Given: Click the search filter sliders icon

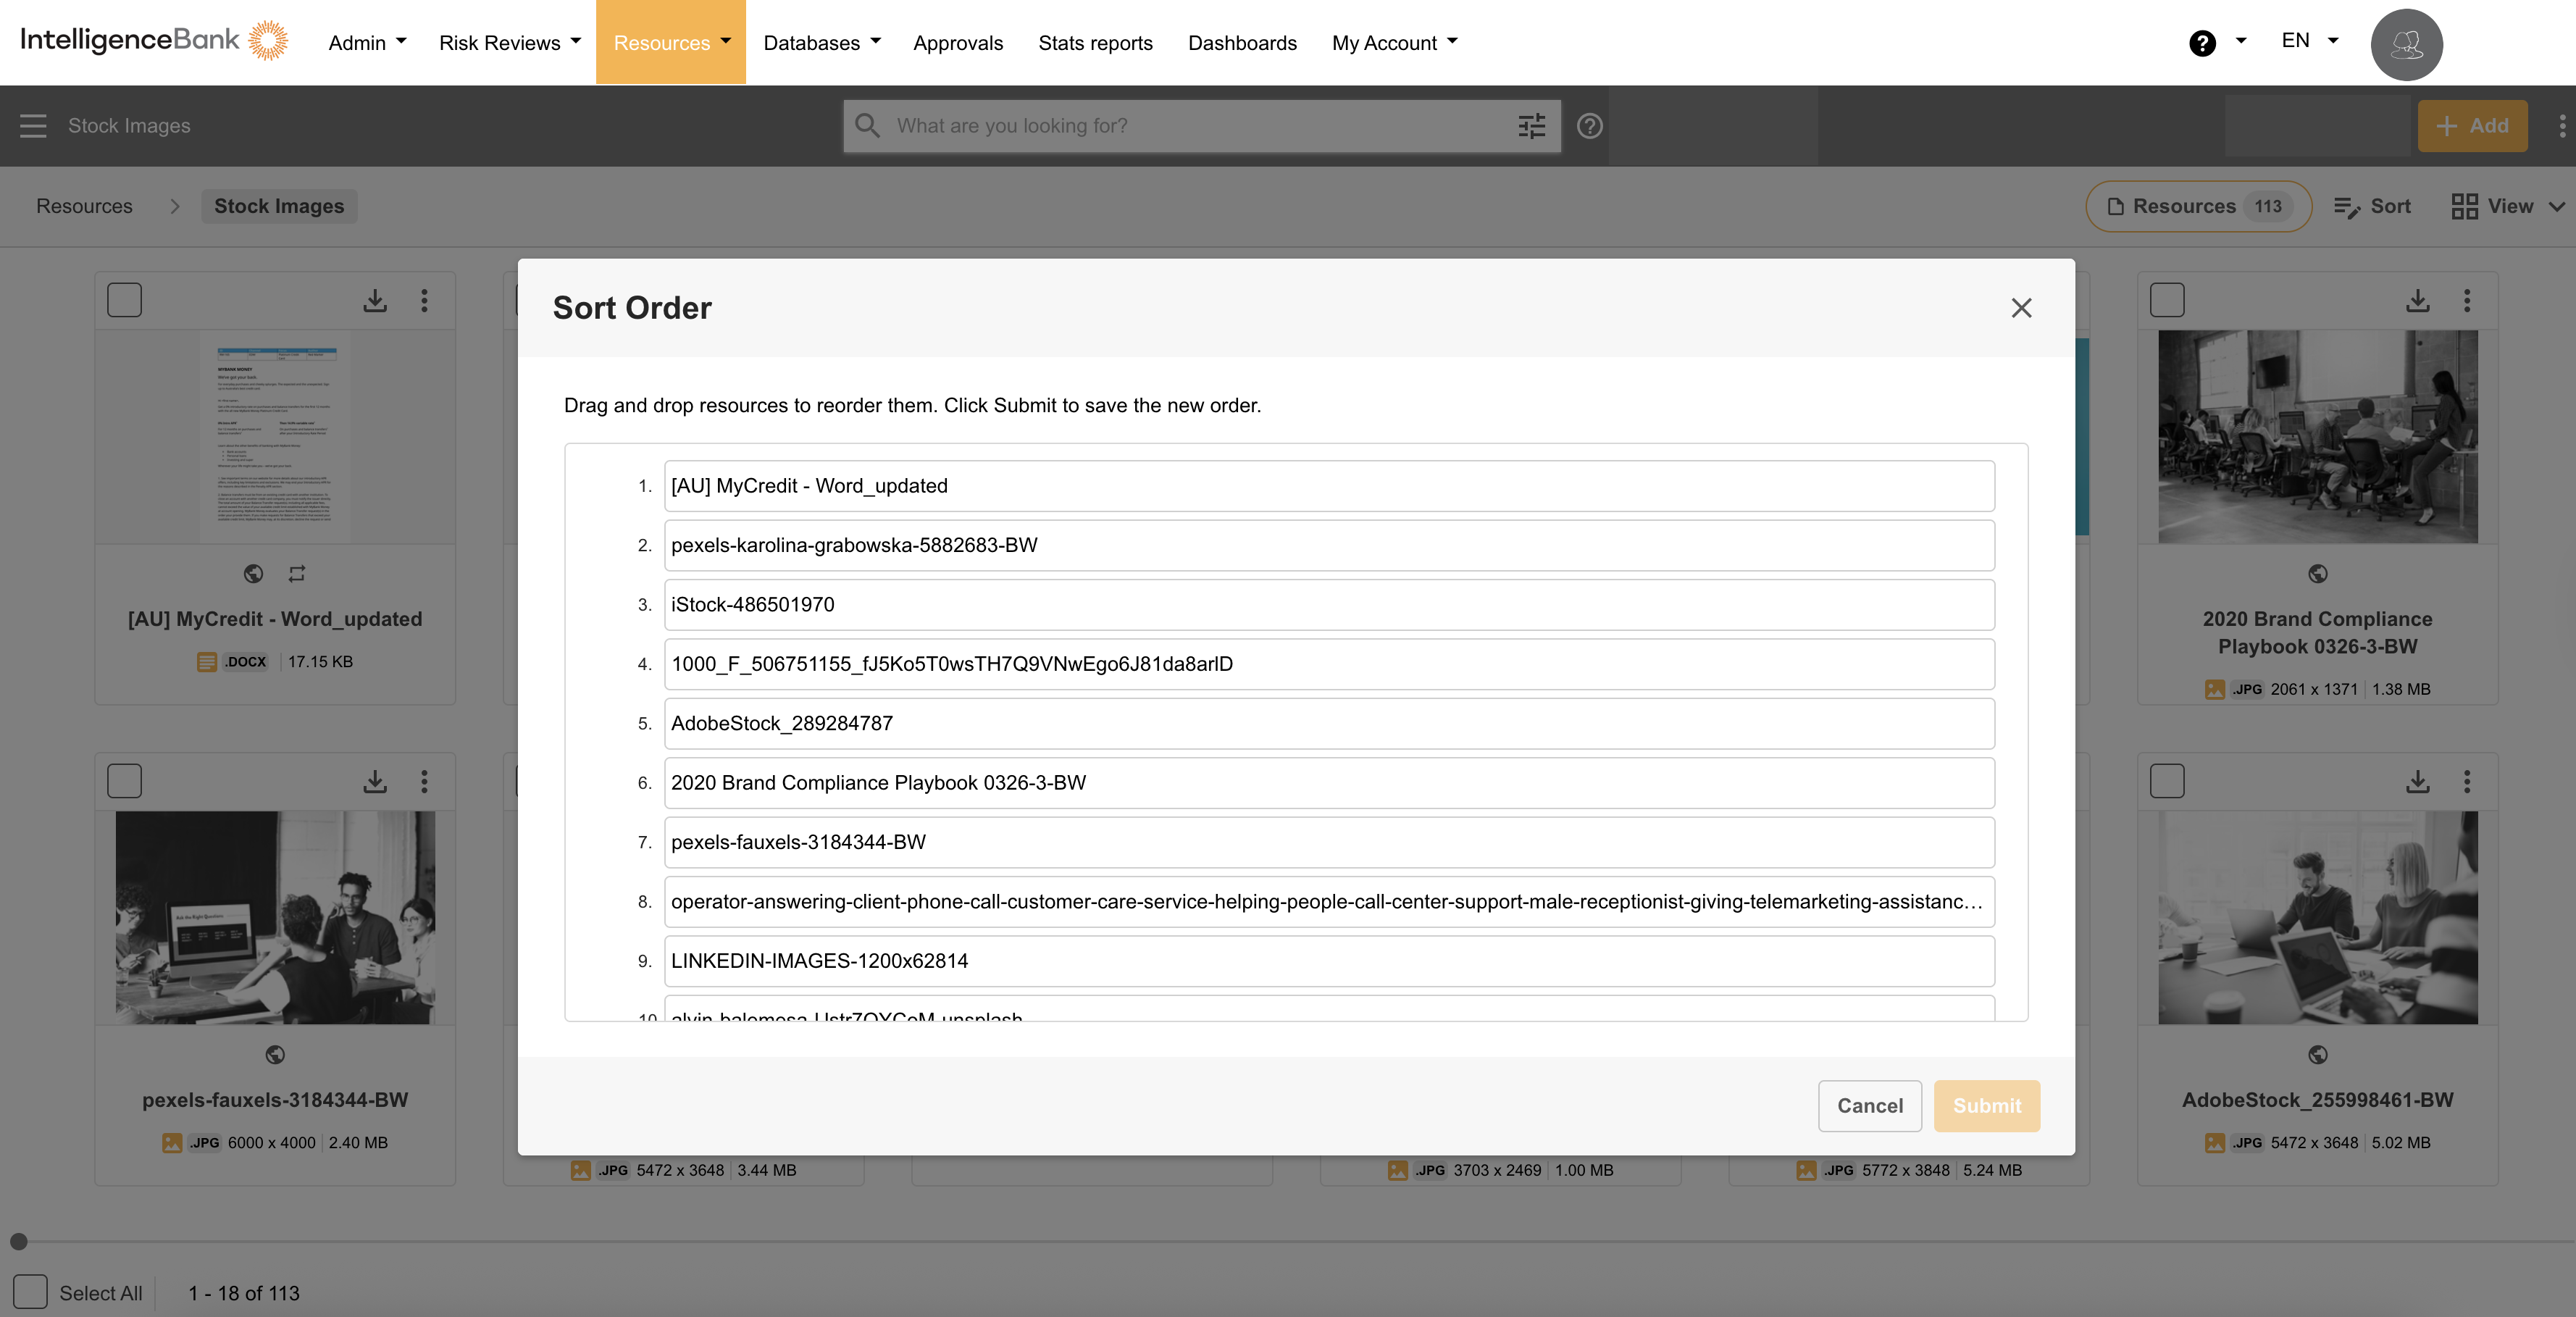Looking at the screenshot, I should click(1531, 126).
